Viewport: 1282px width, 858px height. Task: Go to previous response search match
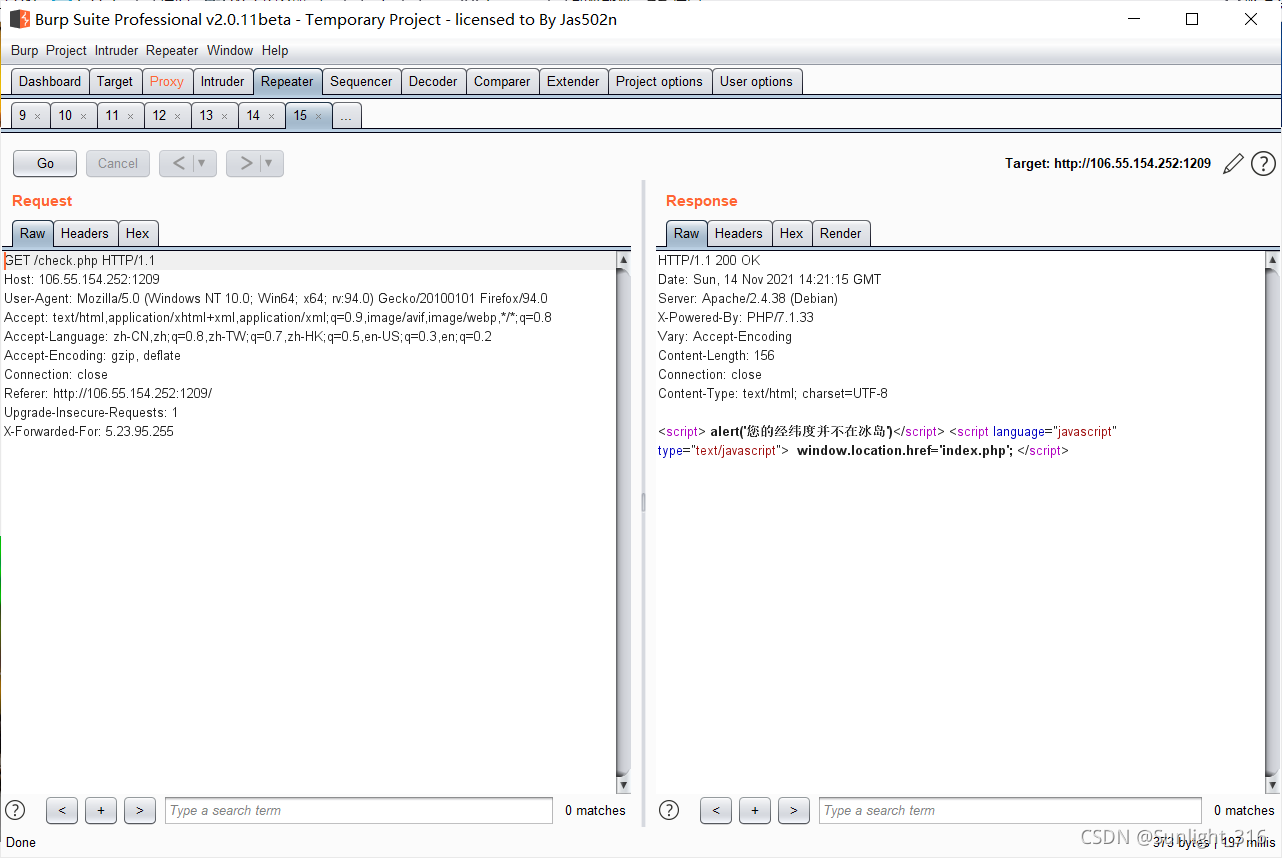coord(716,810)
